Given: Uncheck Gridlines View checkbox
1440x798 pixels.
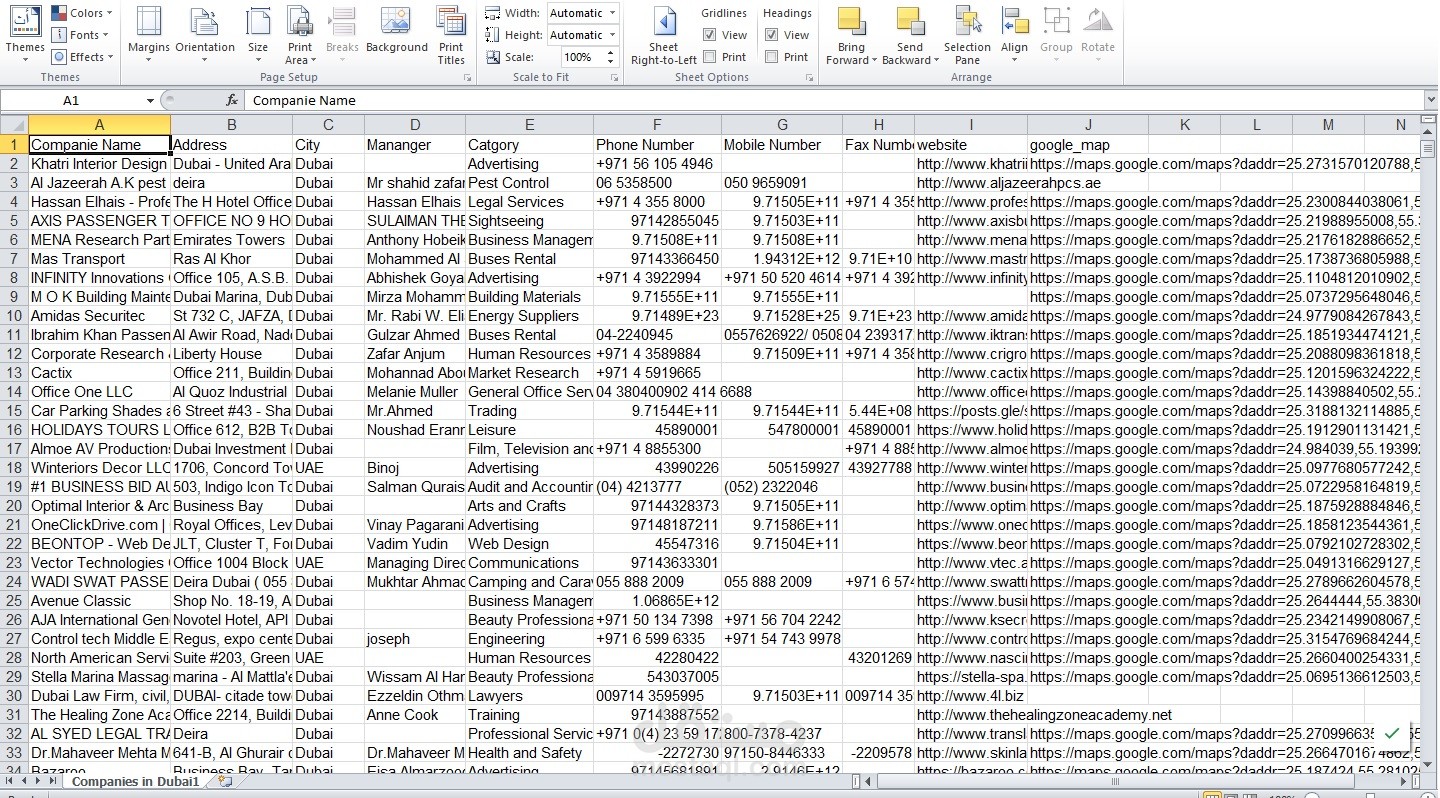Looking at the screenshot, I should 710,35.
